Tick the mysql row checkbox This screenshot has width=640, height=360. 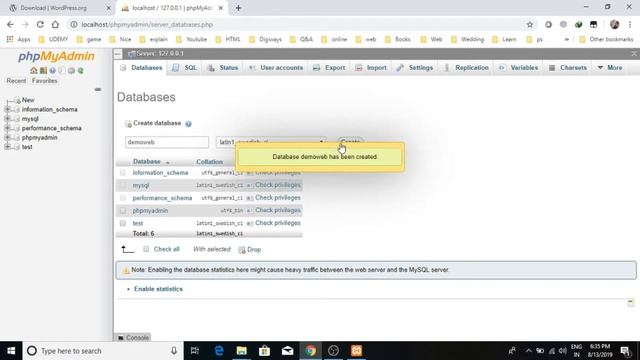(123, 185)
